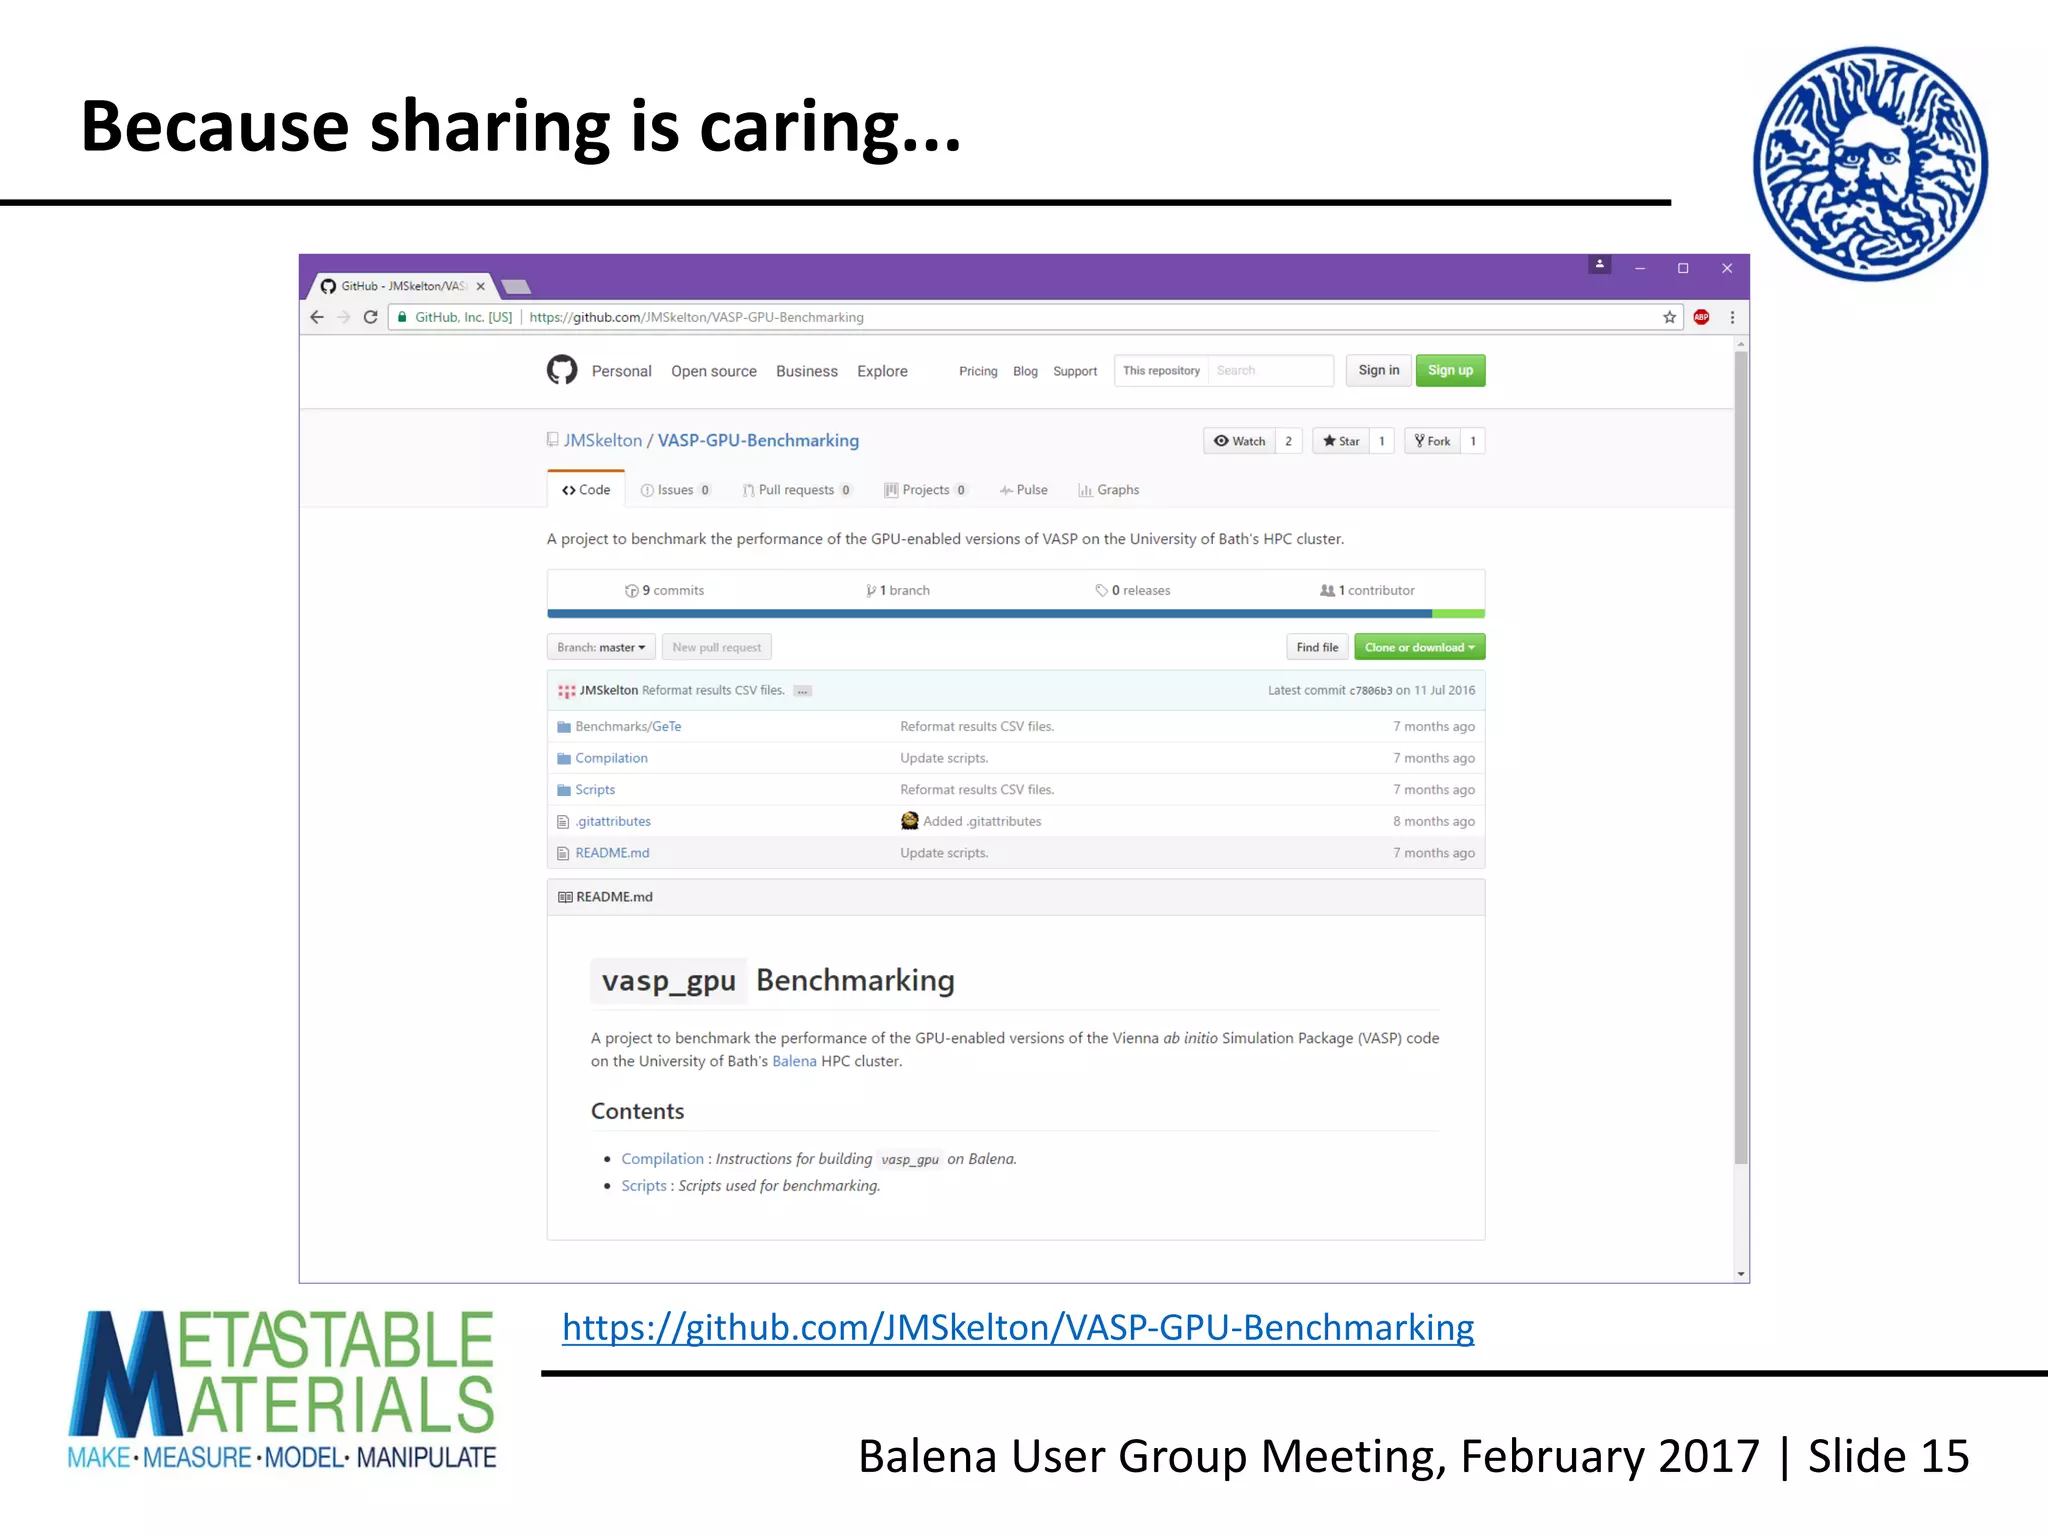Click the scrollbar down arrow
Viewport: 2048px width, 1536px height.
(x=1741, y=1274)
